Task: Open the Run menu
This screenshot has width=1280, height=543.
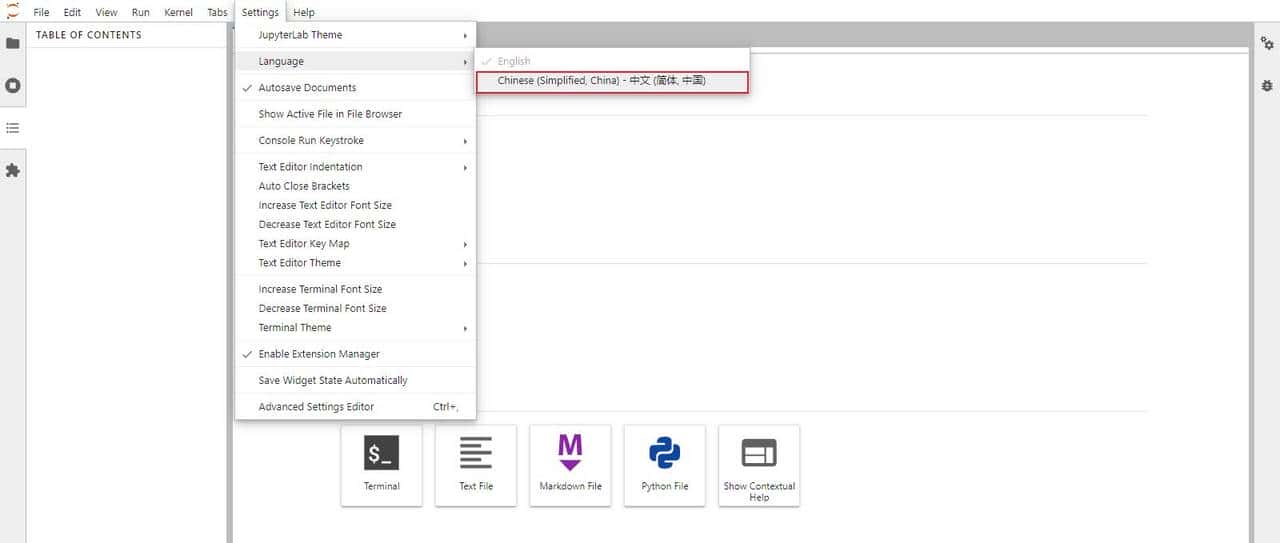Action: [140, 12]
